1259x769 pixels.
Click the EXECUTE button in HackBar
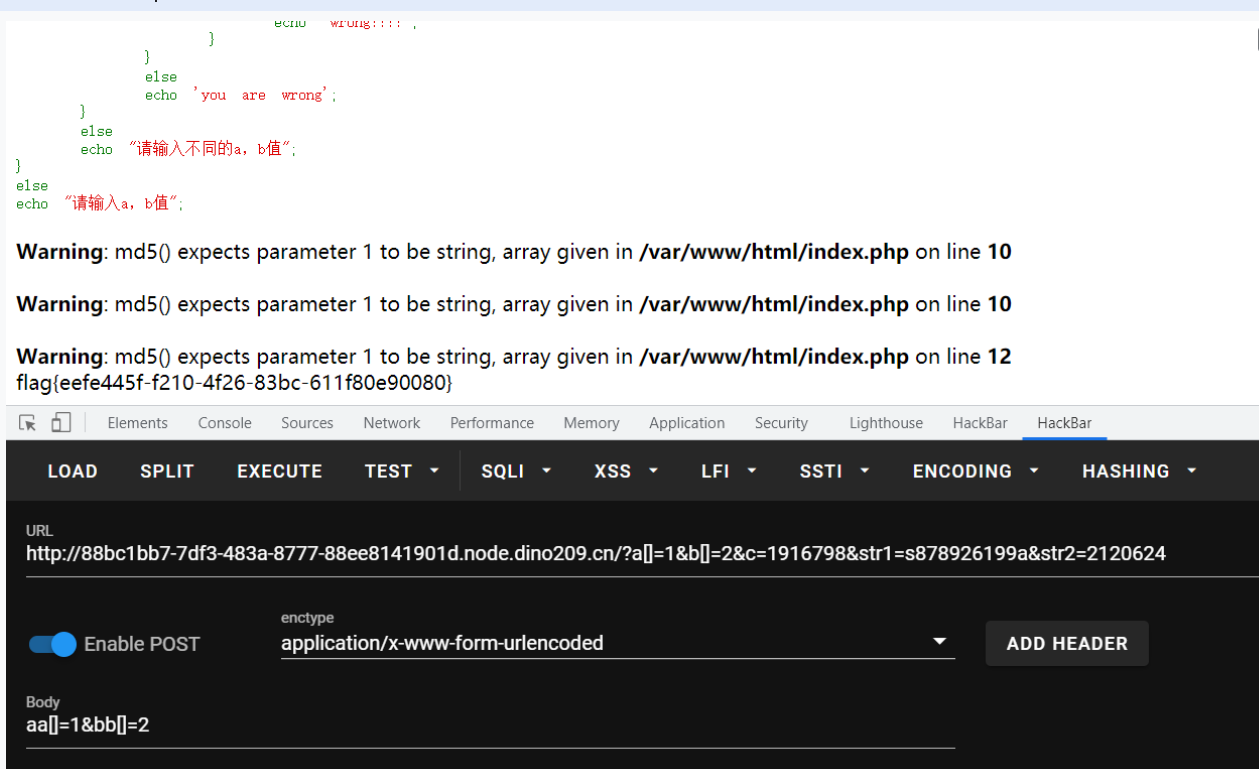tap(280, 471)
